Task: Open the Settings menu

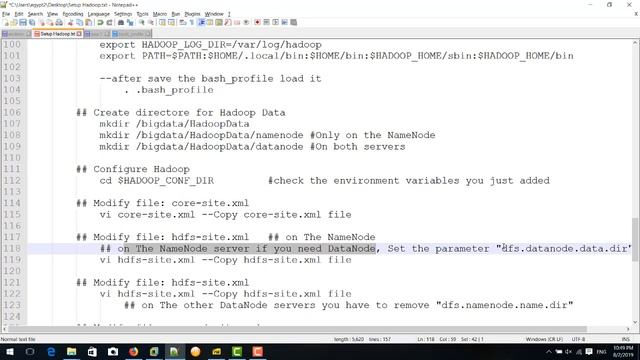Action: [x=123, y=14]
